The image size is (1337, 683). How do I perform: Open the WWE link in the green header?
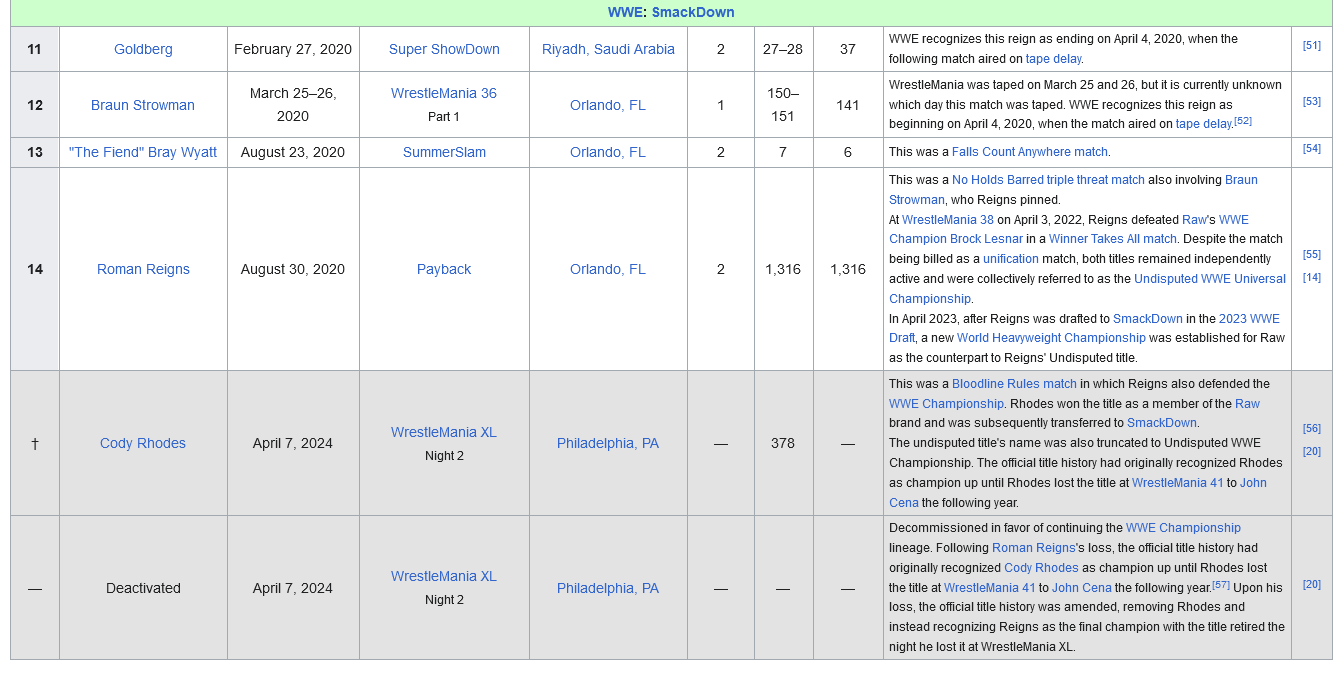[x=625, y=12]
